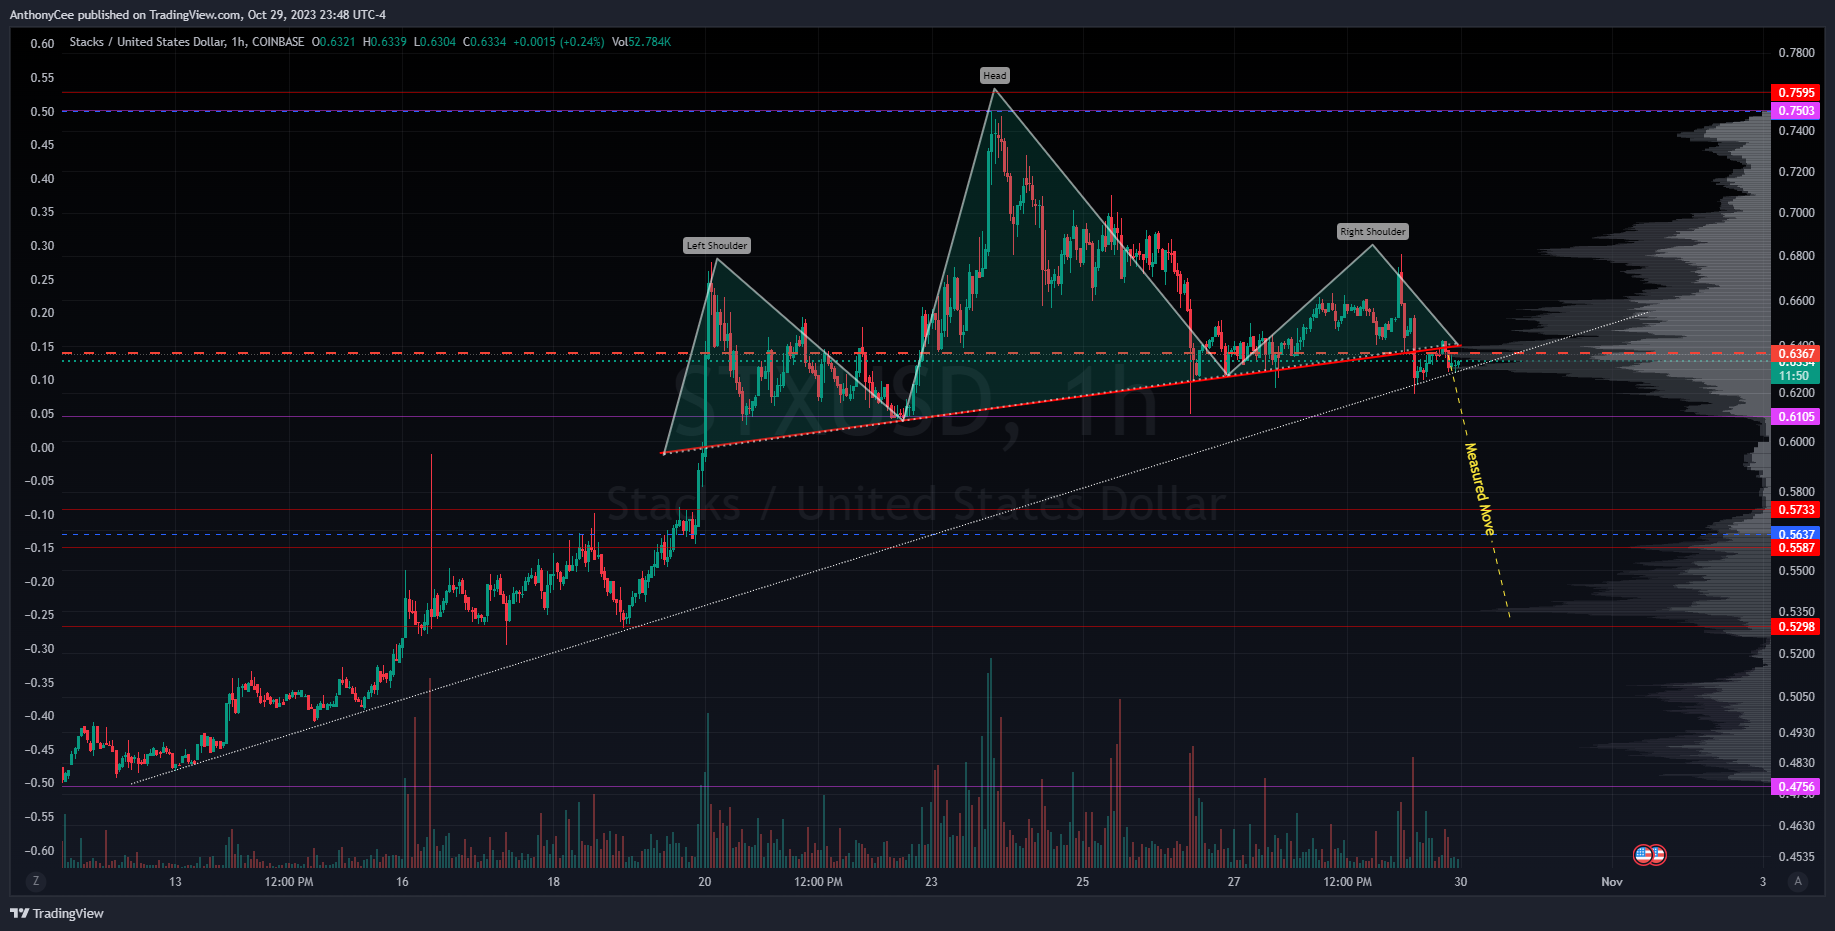Click the blue 0.5637 price label
The width and height of the screenshot is (1835, 931).
coord(1796,534)
